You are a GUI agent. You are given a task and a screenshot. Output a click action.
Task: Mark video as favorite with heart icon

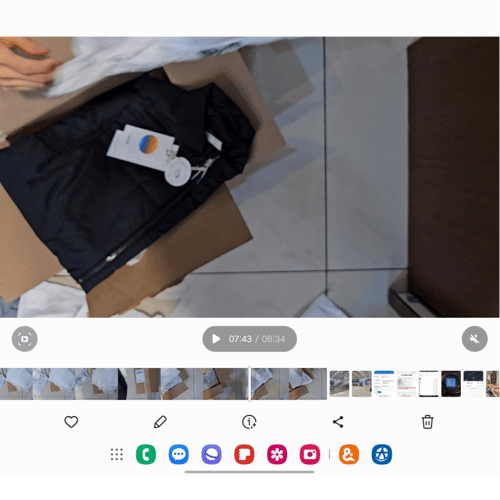[x=71, y=422]
